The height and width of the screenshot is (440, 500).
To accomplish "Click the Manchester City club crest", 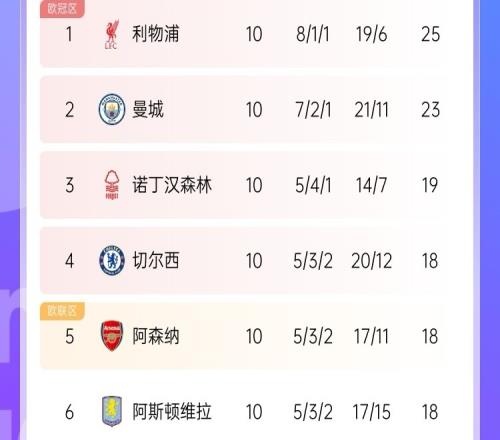I will 112,109.
